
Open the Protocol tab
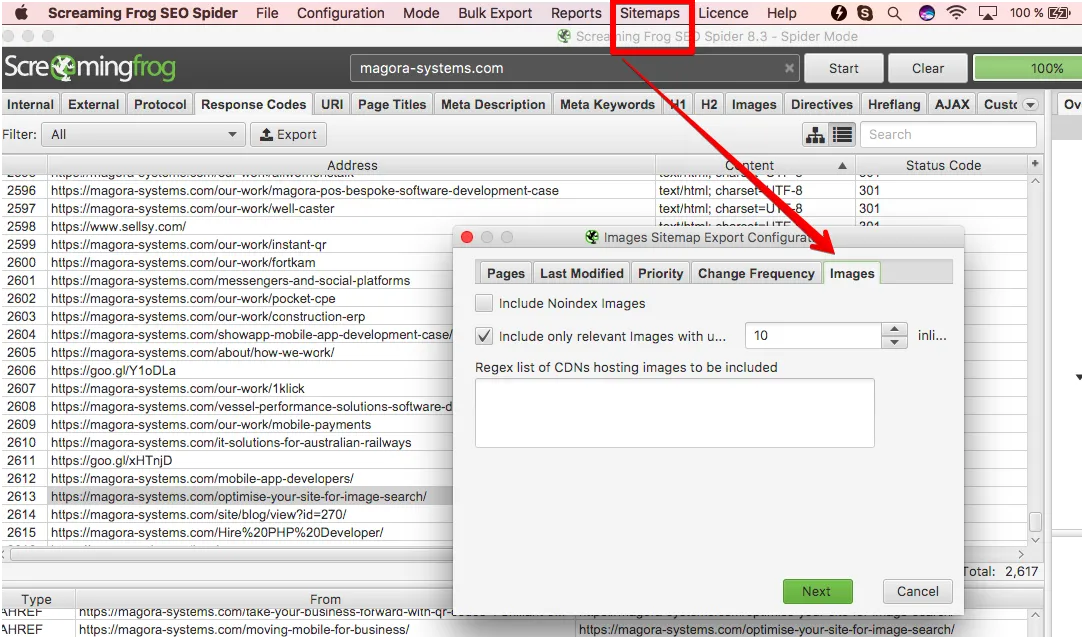160,104
